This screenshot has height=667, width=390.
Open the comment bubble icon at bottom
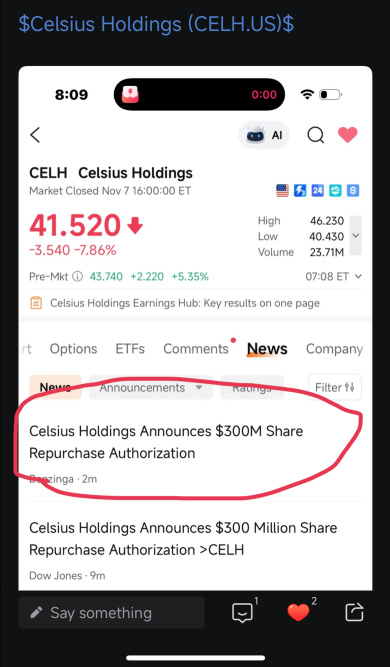coord(242,613)
